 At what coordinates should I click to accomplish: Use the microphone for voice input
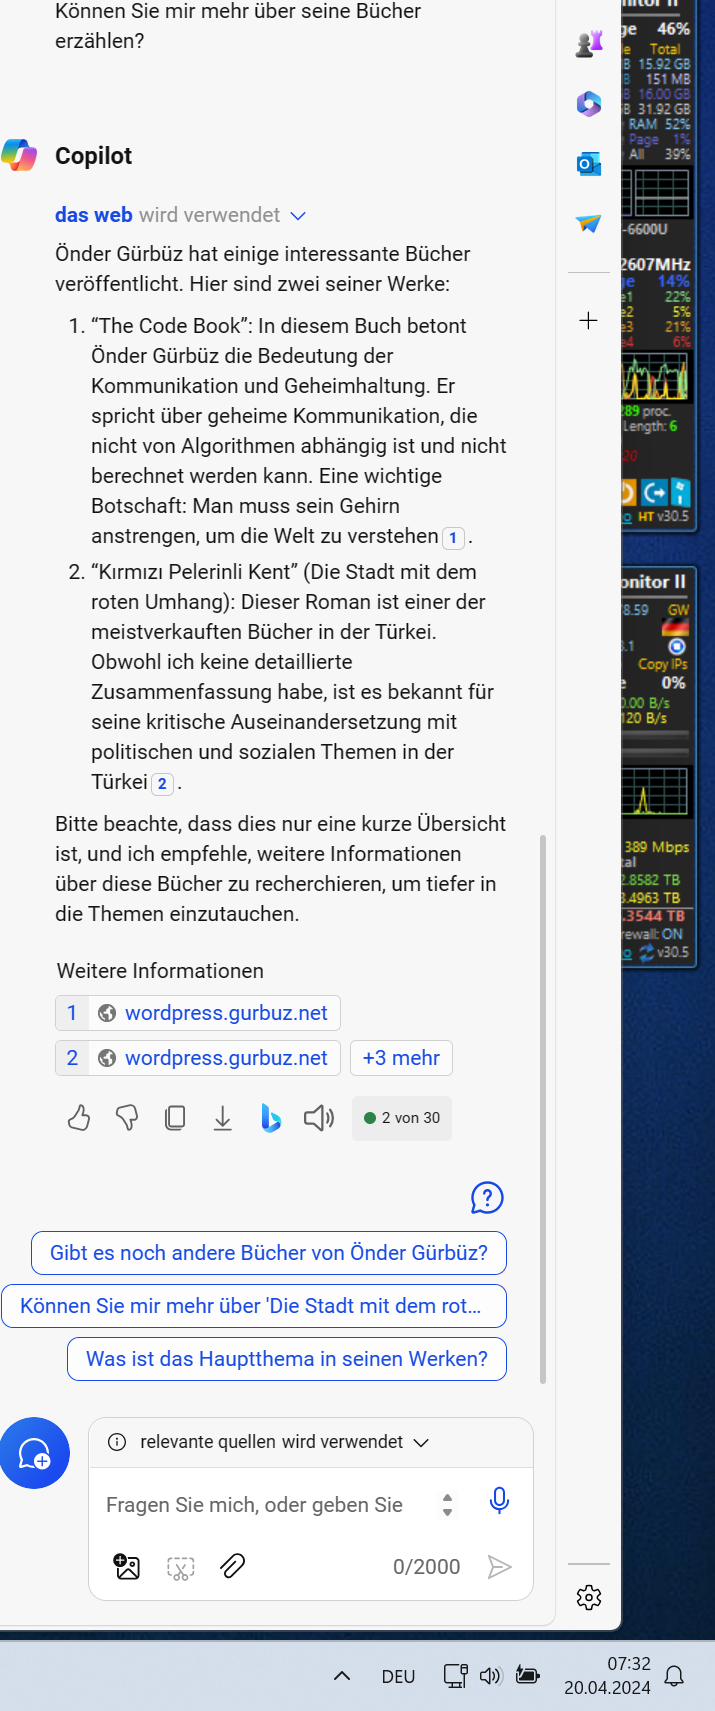[x=499, y=1501]
